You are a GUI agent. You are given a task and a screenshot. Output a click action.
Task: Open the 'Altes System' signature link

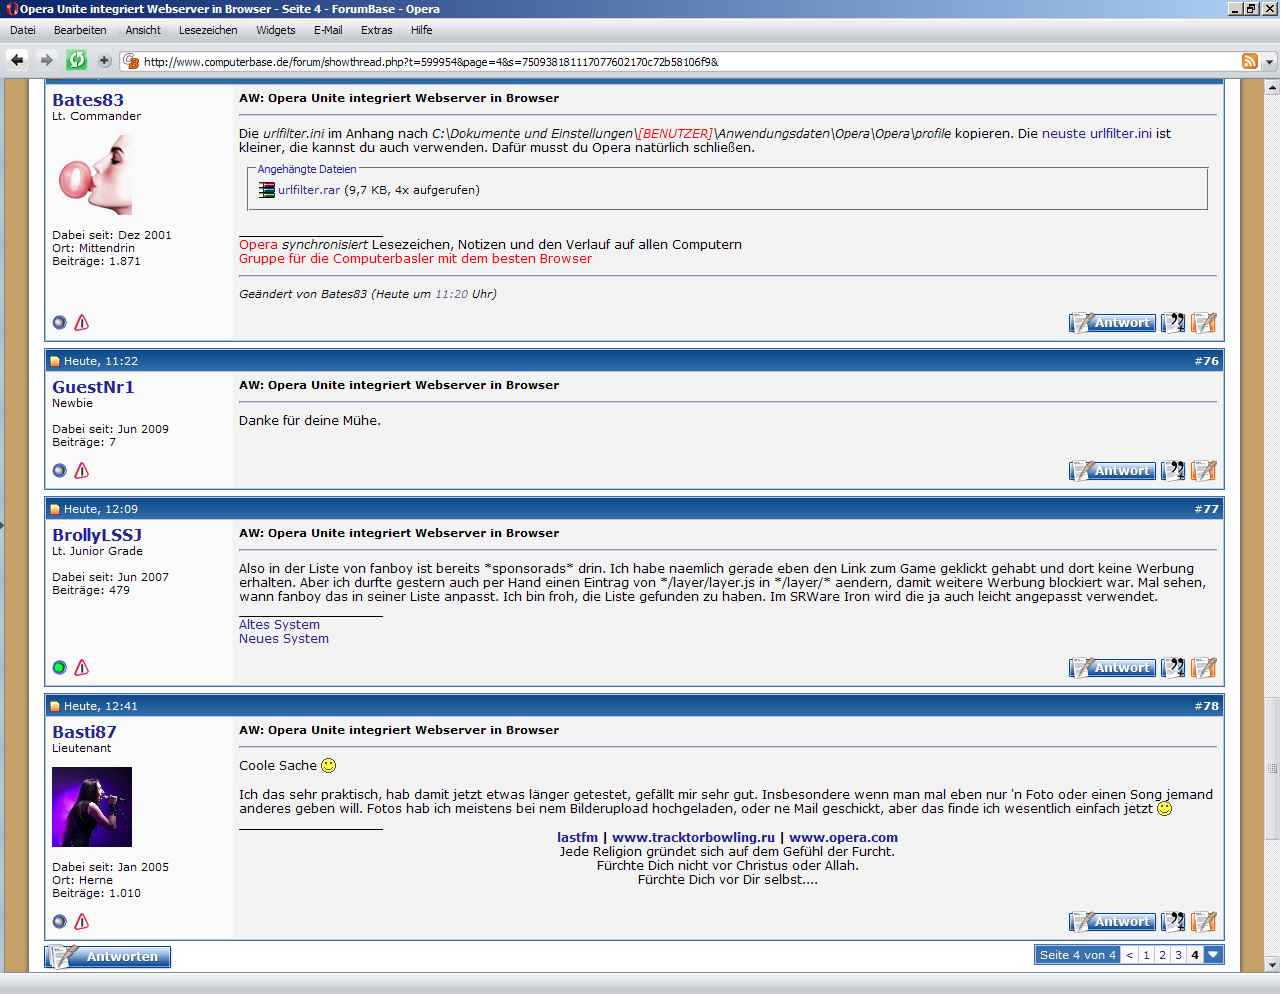[x=279, y=624]
